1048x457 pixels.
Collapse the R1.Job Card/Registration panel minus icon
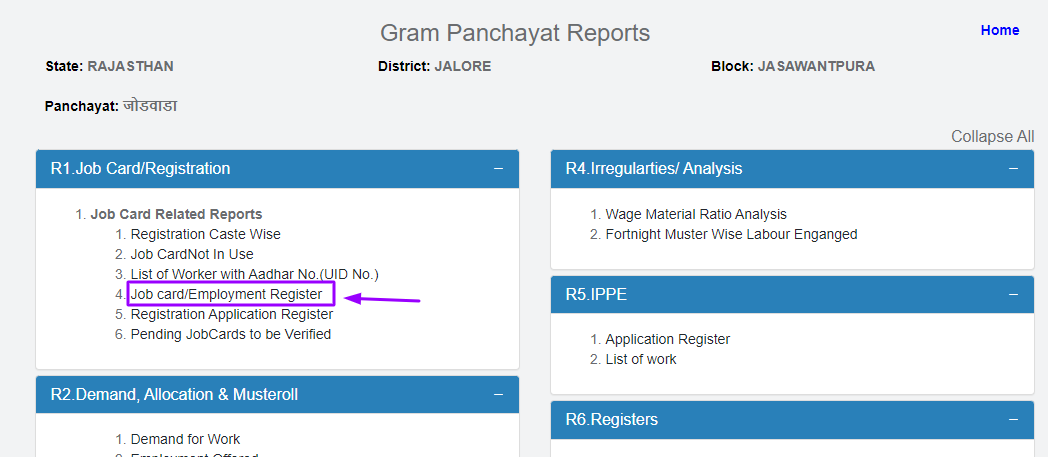[x=498, y=168]
